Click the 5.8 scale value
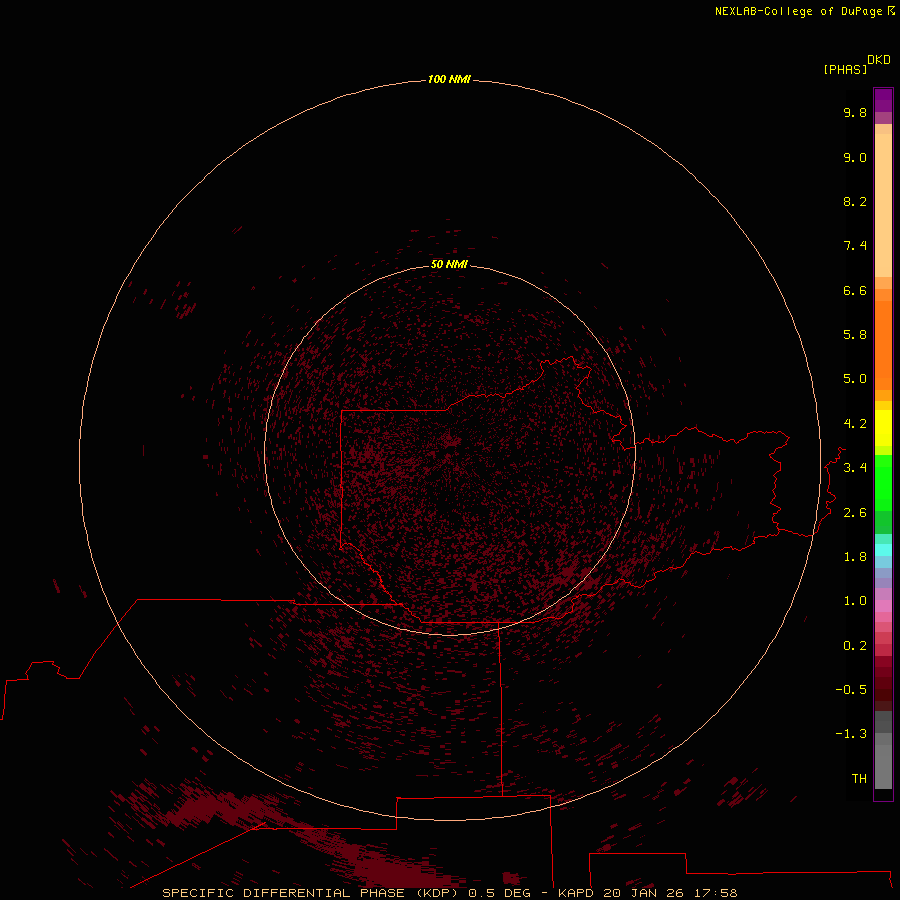 [x=855, y=335]
